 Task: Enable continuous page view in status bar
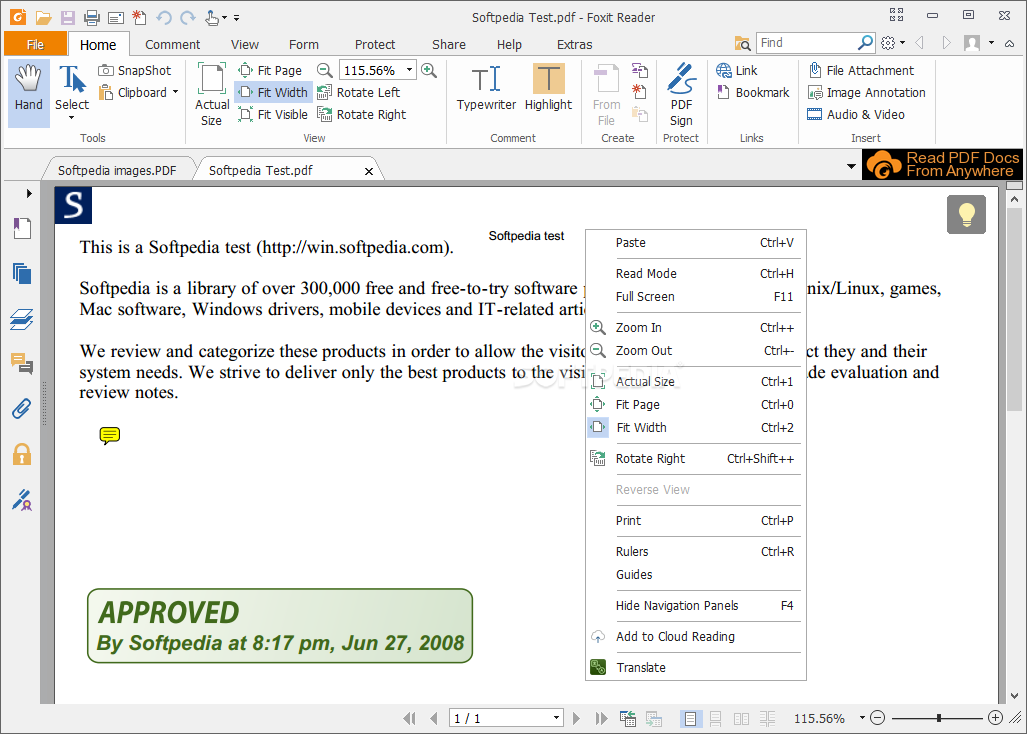point(715,718)
